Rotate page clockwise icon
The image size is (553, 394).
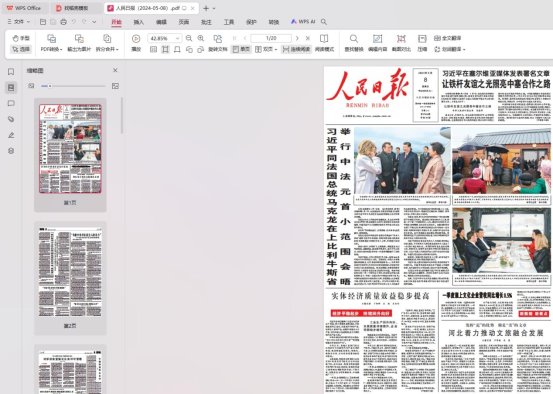click(x=201, y=49)
